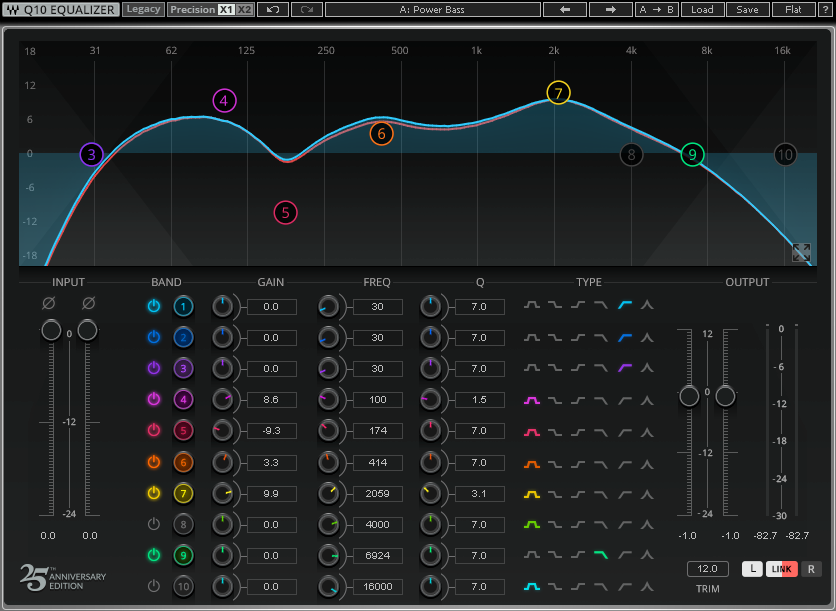836x611 pixels.
Task: Select band 7 node on the graph
Action: click(558, 93)
